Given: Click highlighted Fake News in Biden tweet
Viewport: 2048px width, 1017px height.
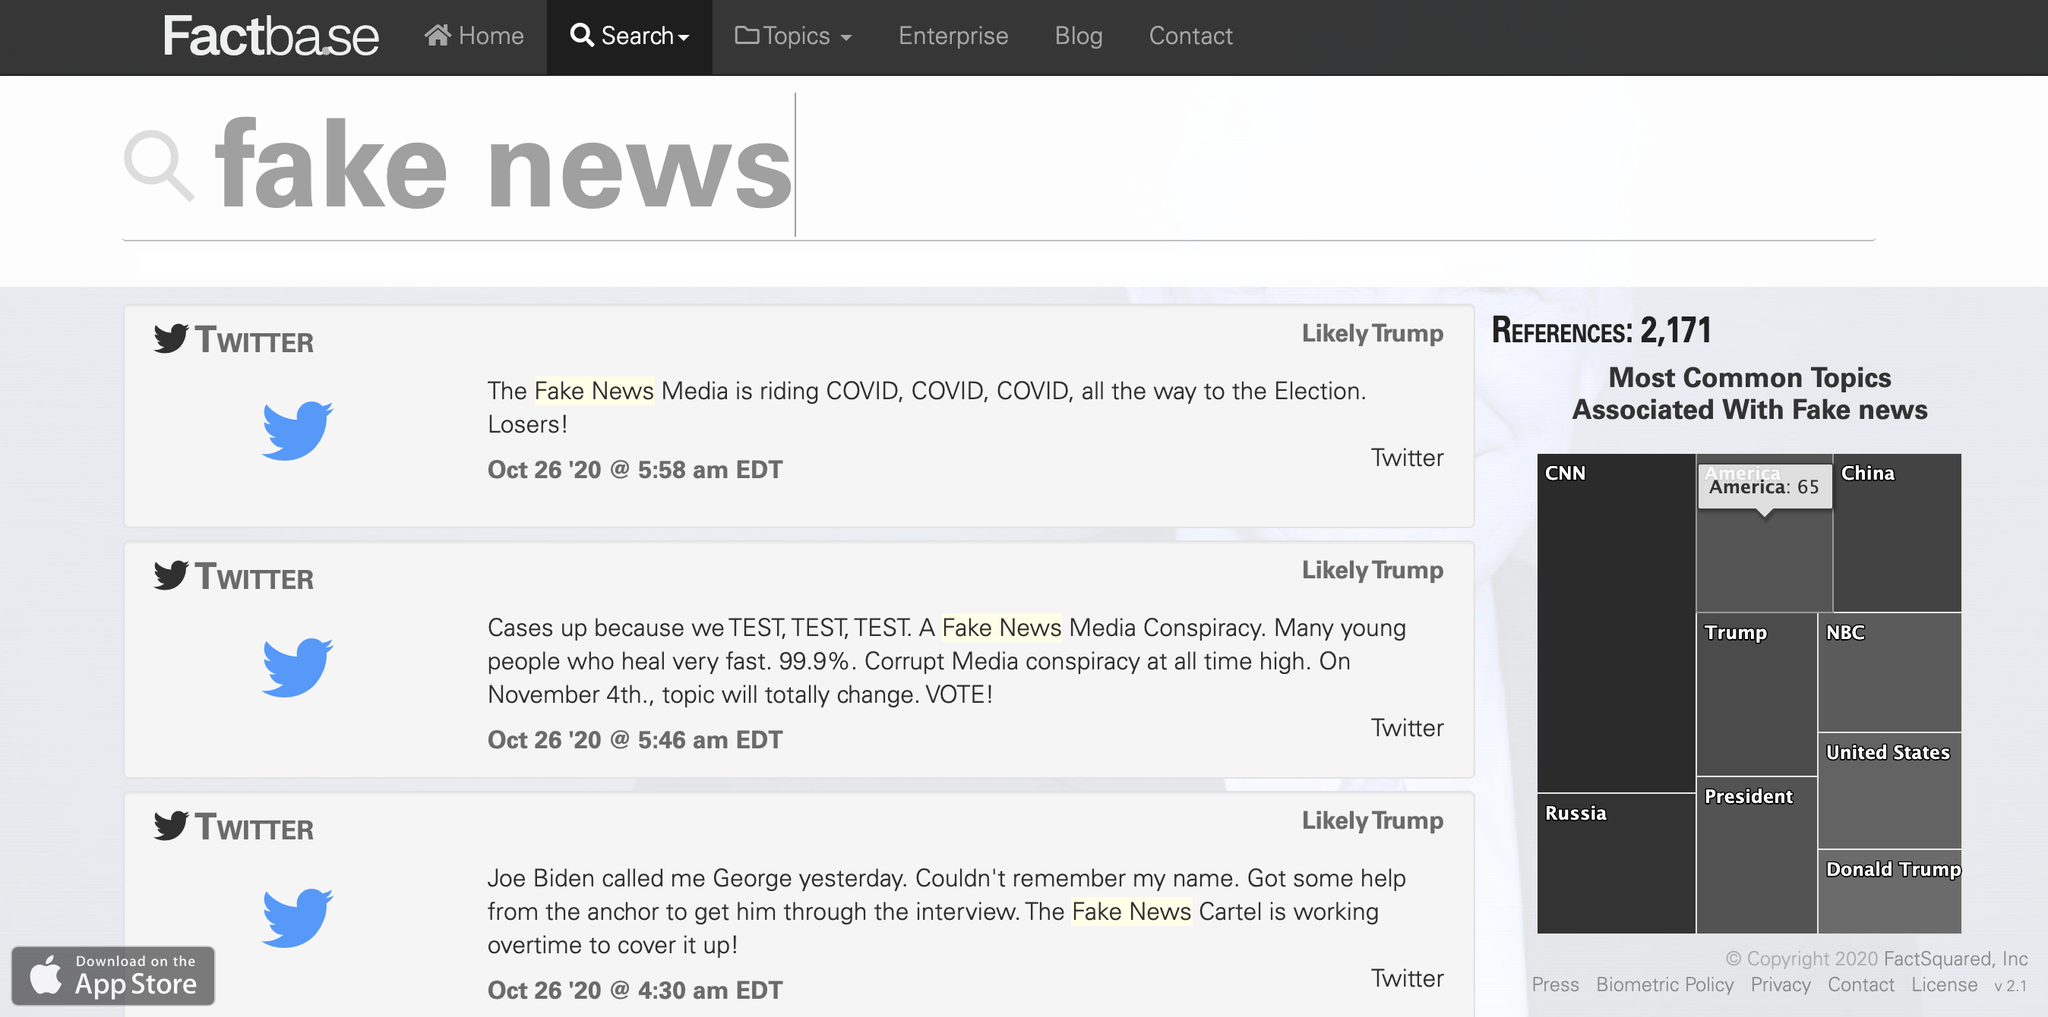Looking at the screenshot, I should [x=1131, y=912].
